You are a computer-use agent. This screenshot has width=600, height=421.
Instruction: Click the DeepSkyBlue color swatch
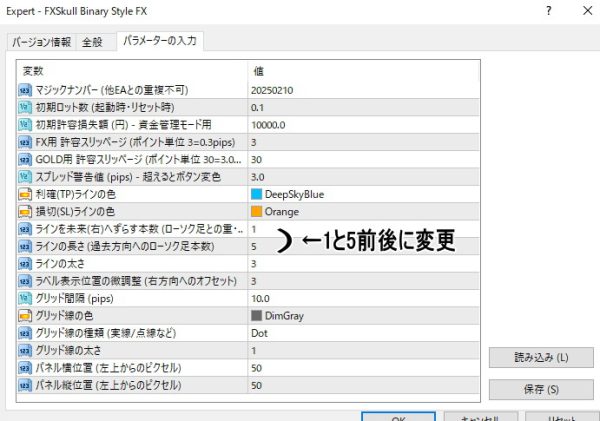[x=258, y=194]
